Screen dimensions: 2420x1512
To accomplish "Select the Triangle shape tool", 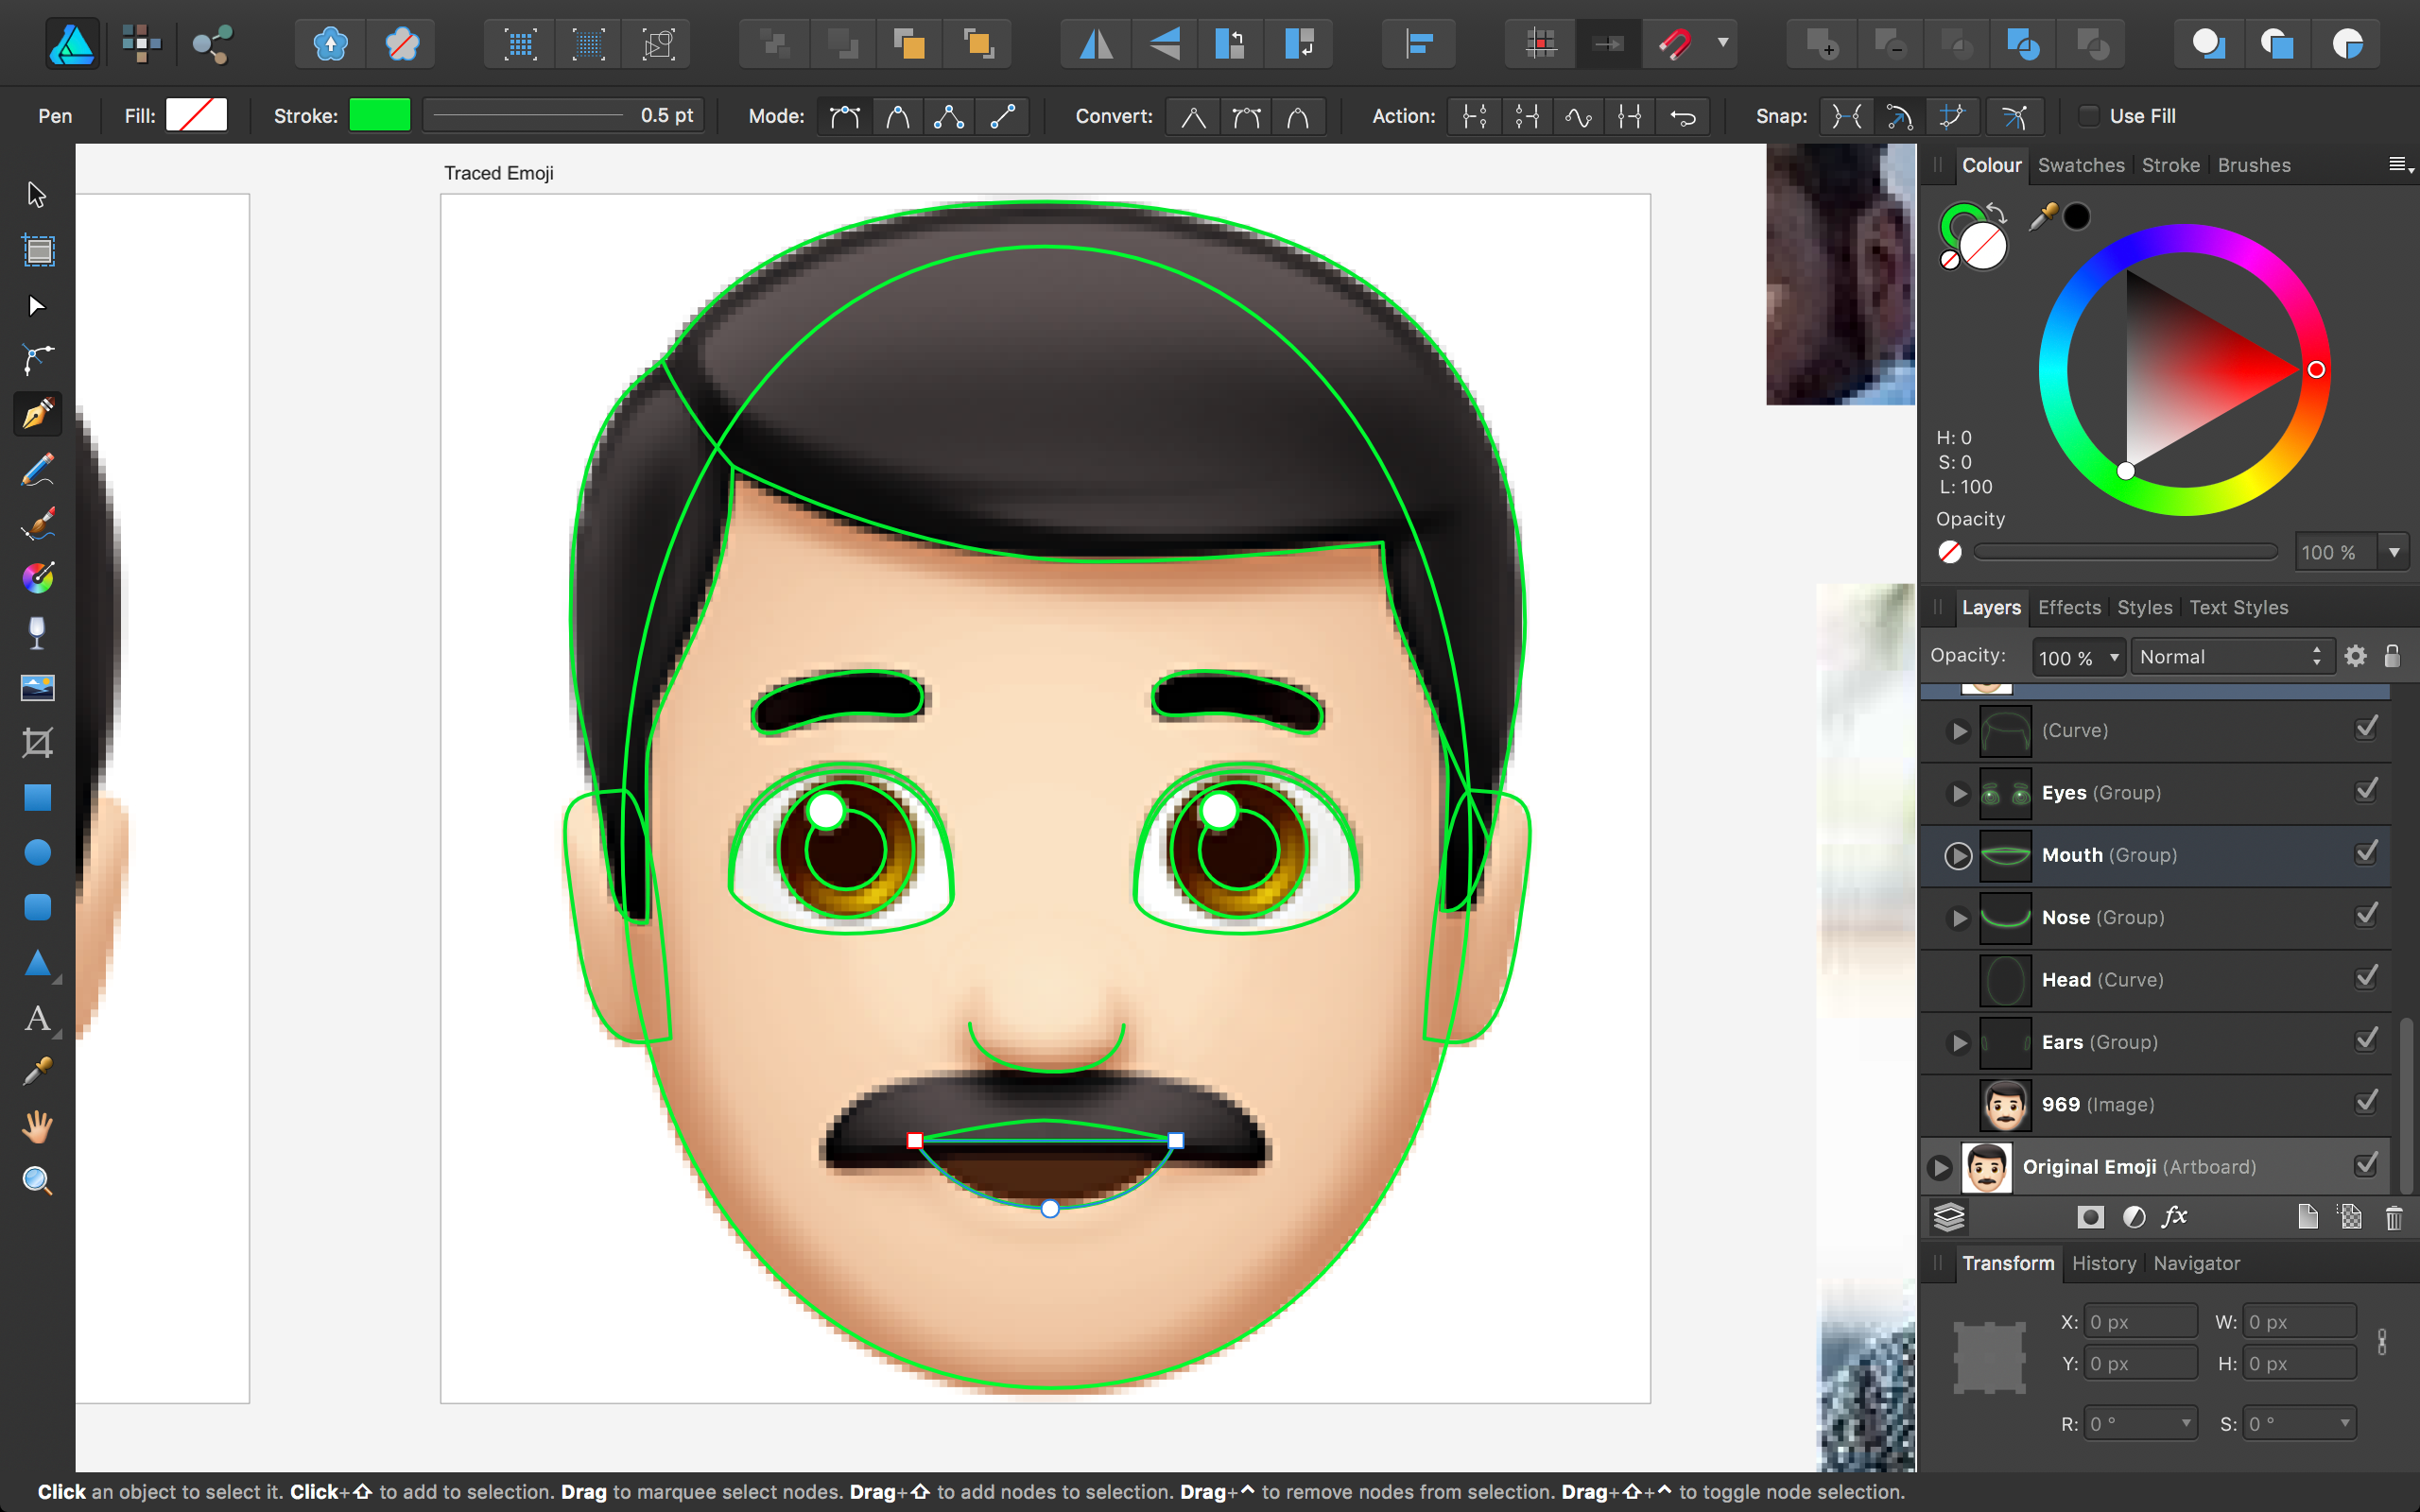I will [x=38, y=962].
